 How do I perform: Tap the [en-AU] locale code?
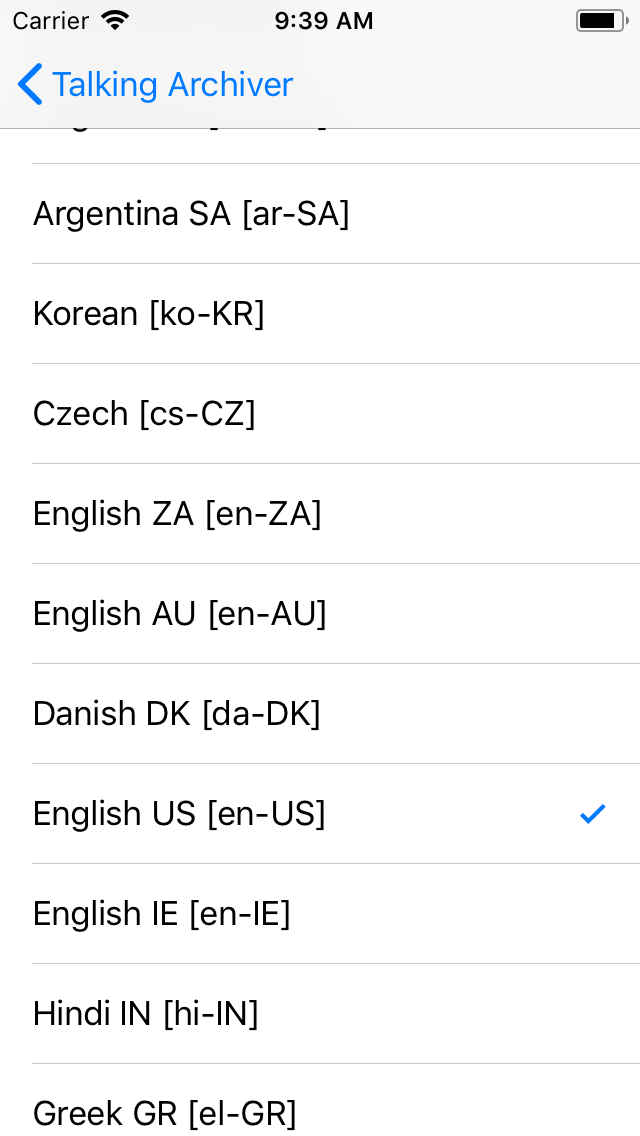click(x=267, y=614)
